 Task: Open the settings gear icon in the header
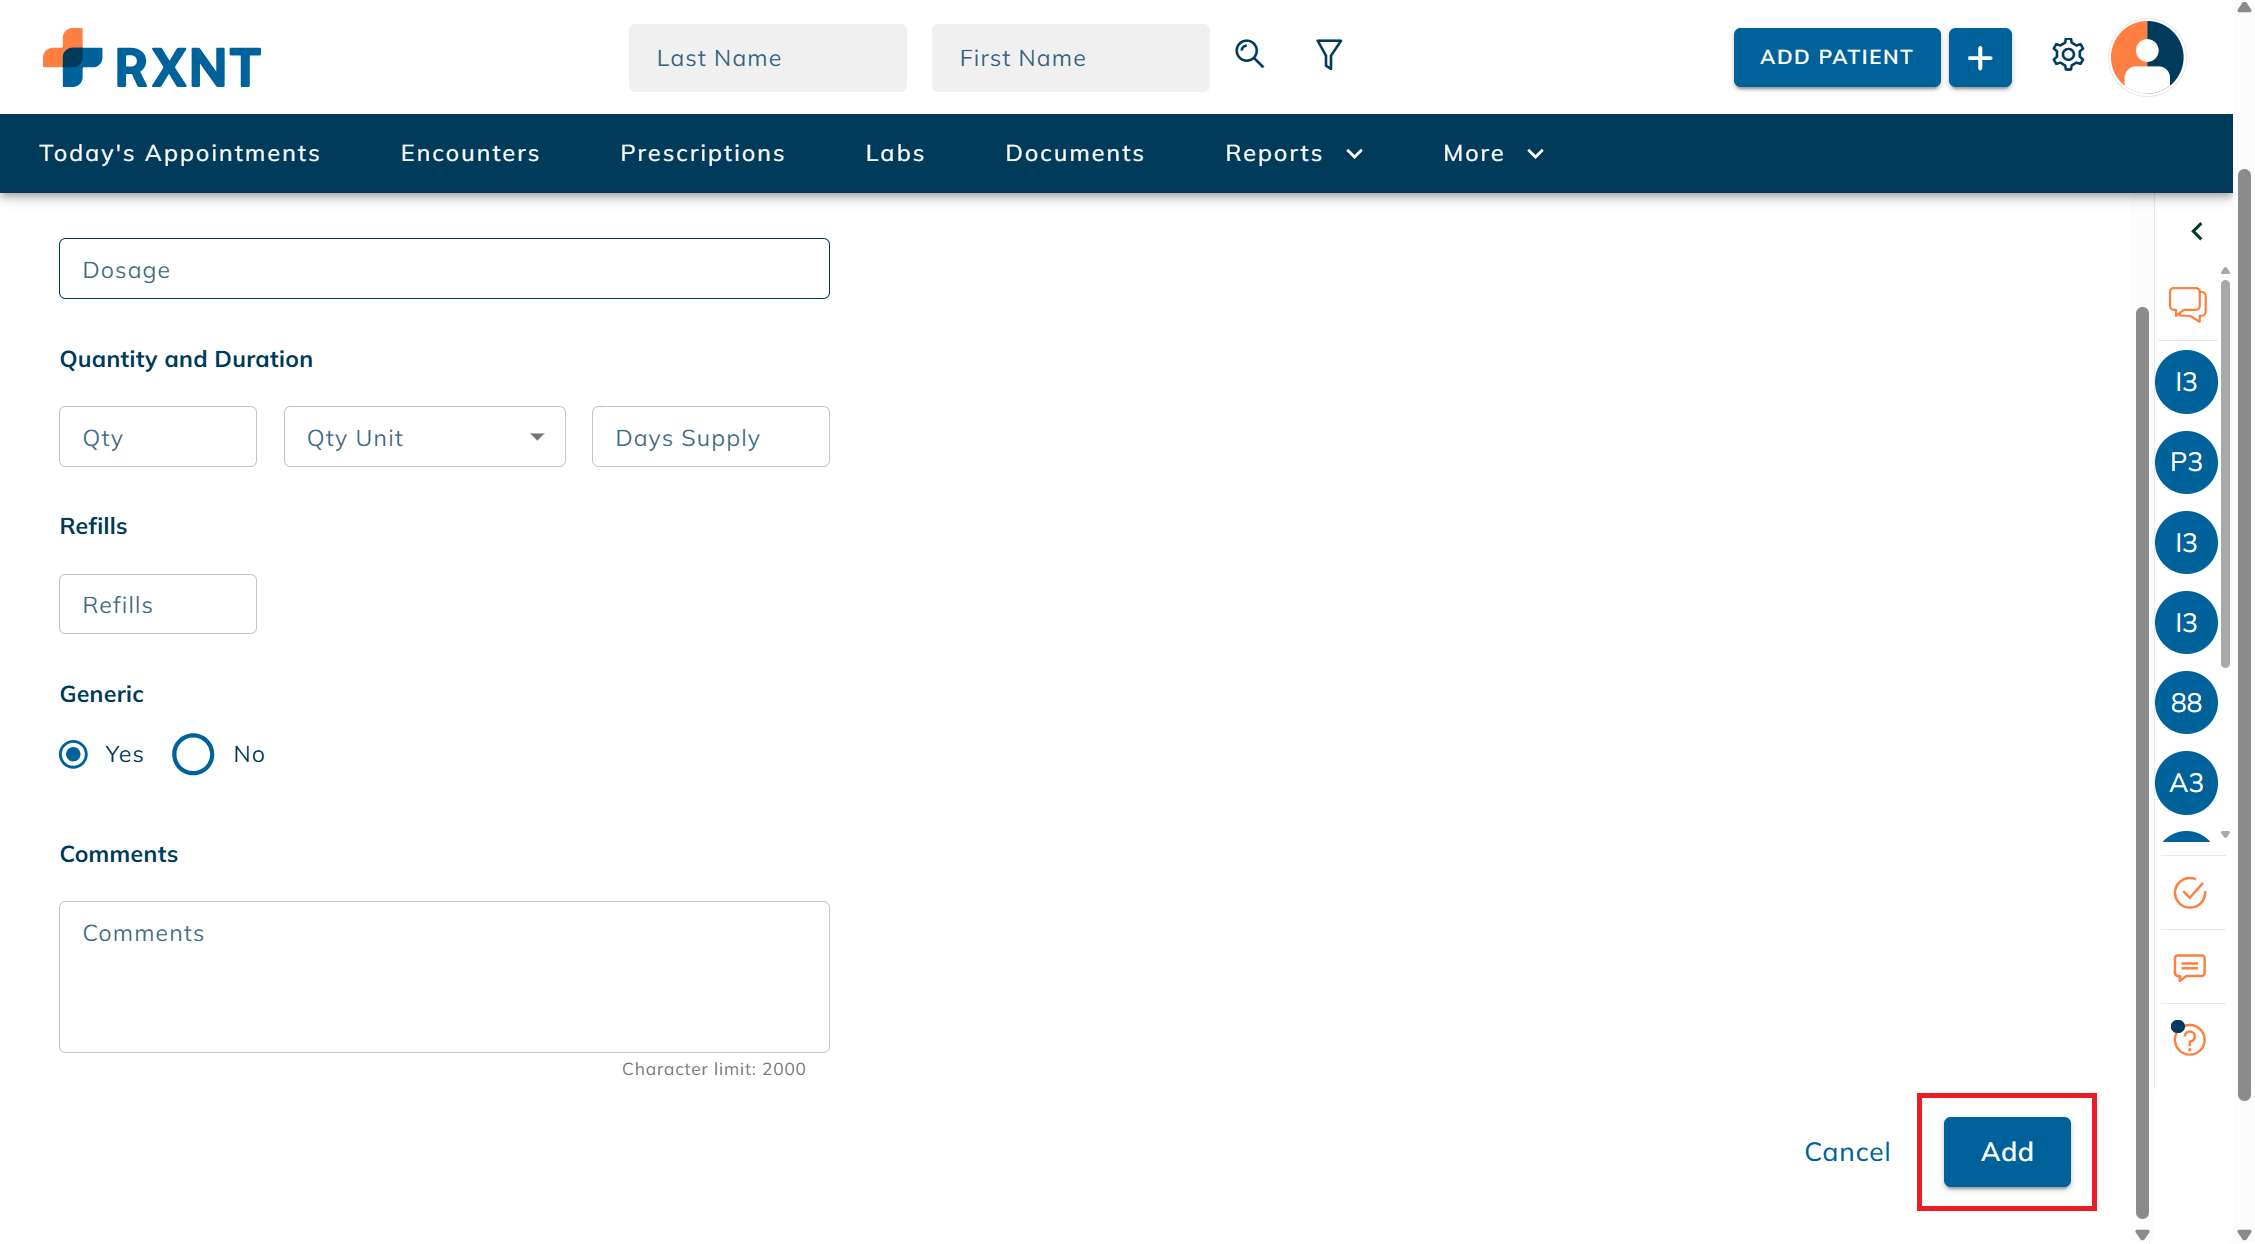(2068, 56)
